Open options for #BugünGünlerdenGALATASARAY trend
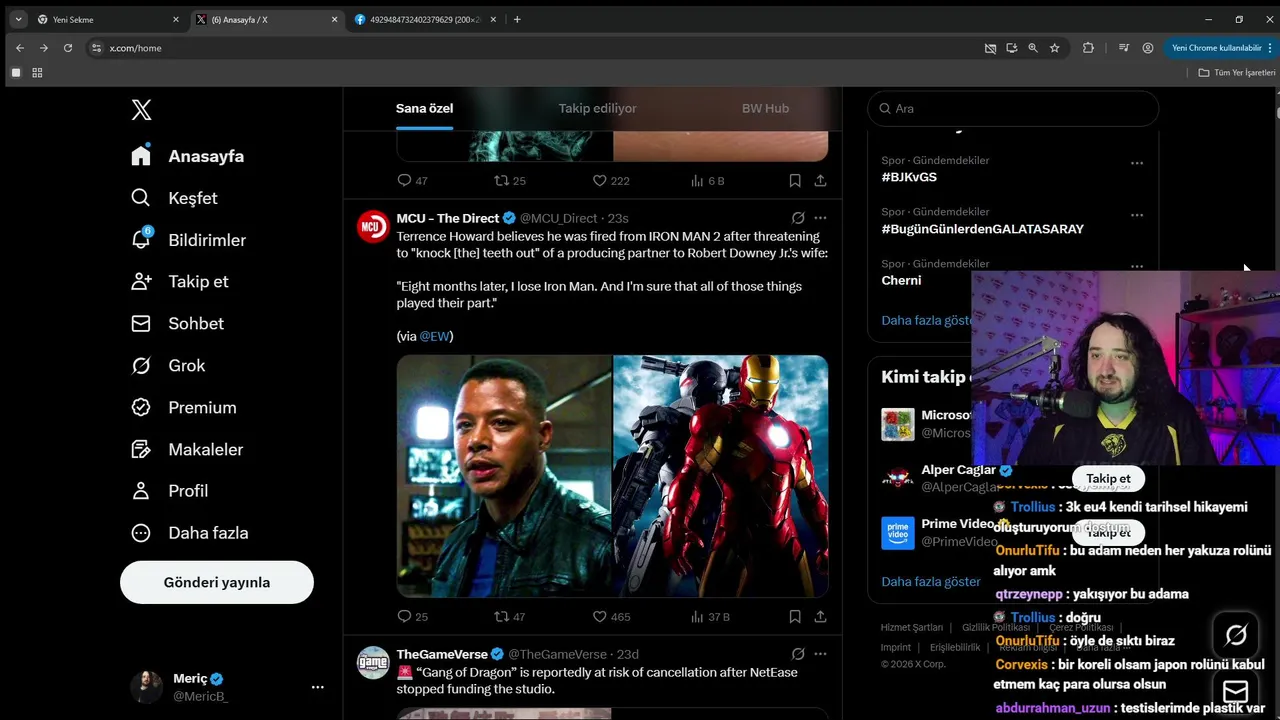 (1137, 215)
